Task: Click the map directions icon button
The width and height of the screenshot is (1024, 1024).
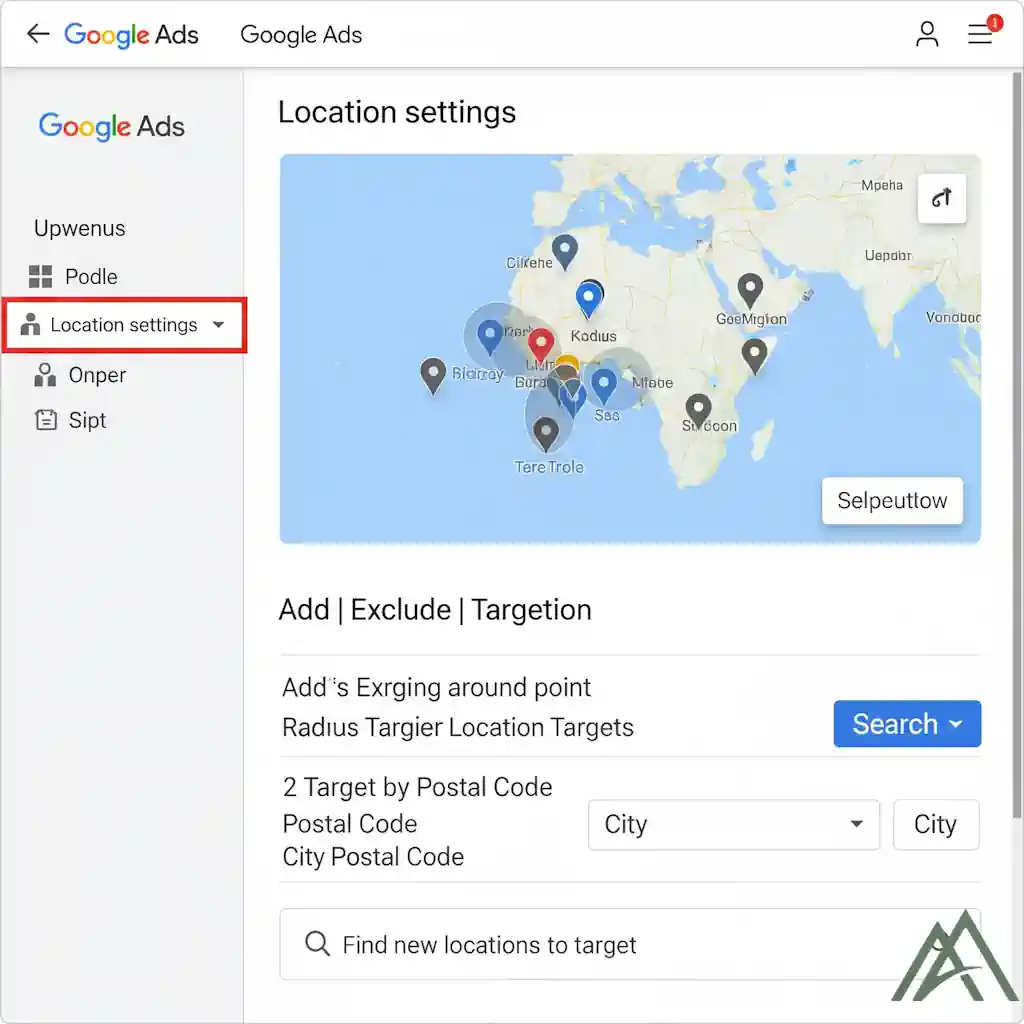Action: pos(941,199)
